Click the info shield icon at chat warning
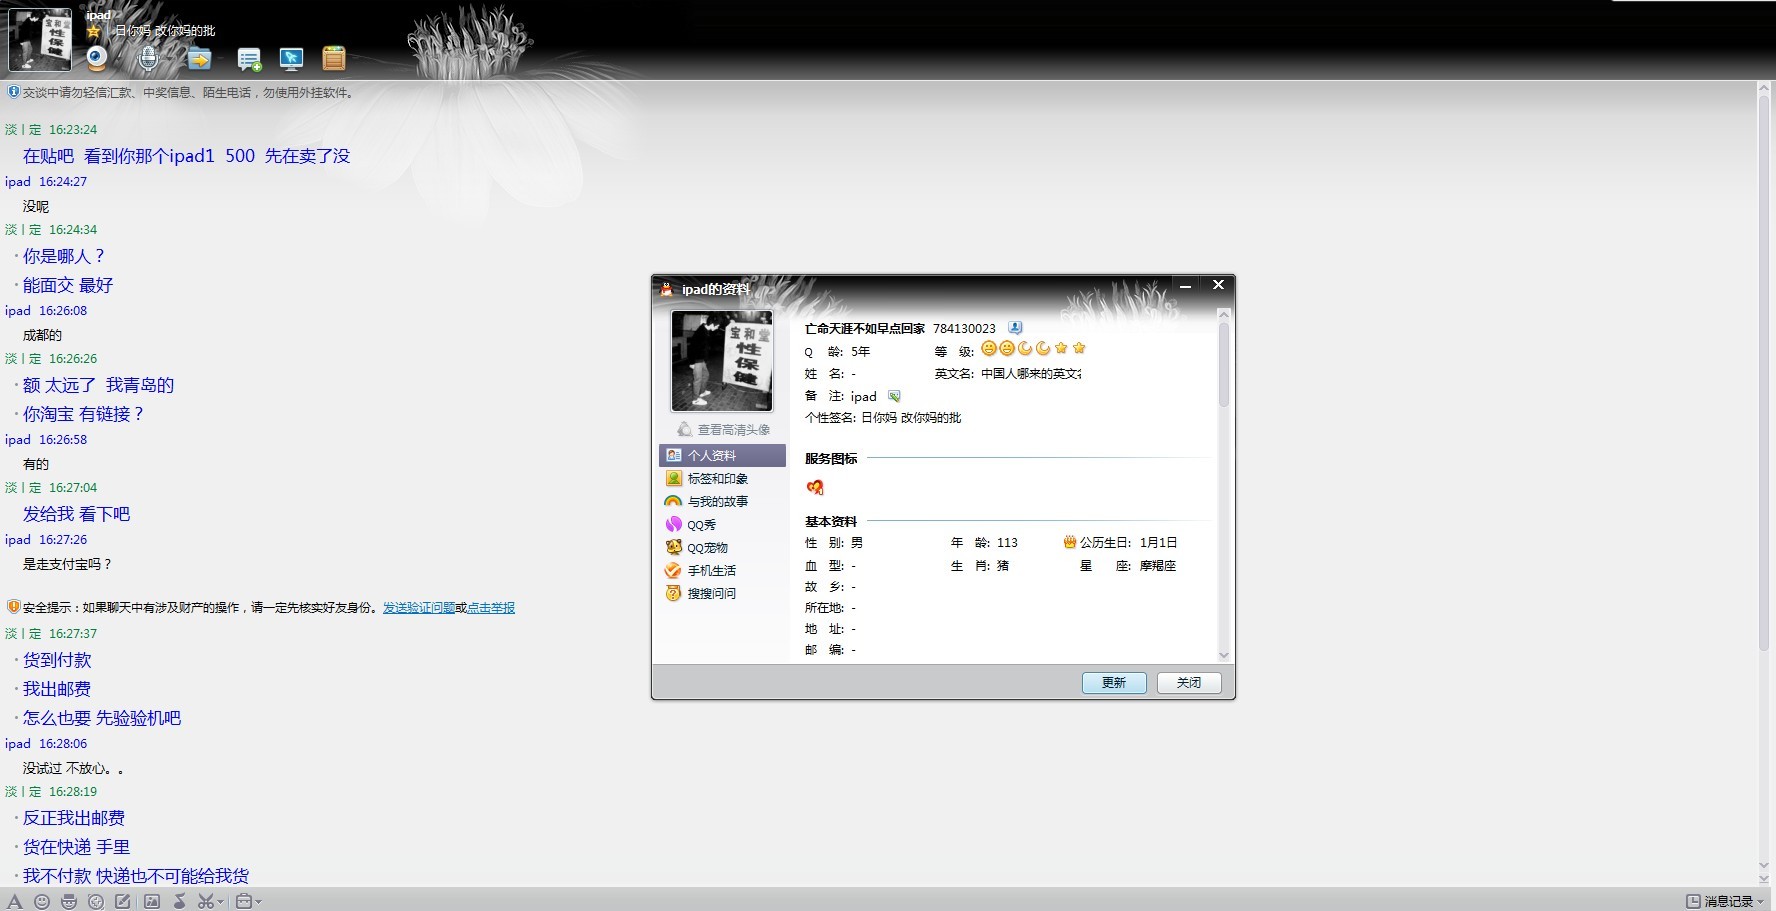The width and height of the screenshot is (1776, 911). pyautogui.click(x=13, y=92)
